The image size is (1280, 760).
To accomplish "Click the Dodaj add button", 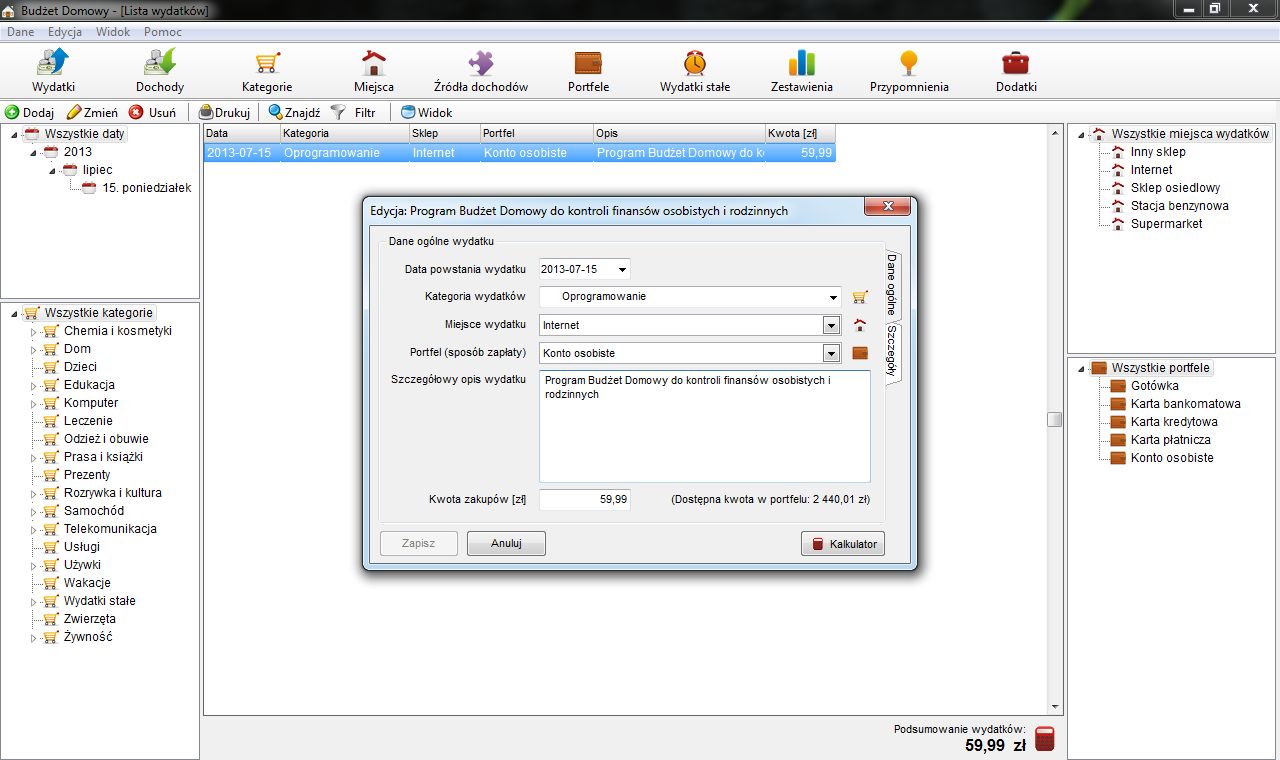I will [30, 113].
